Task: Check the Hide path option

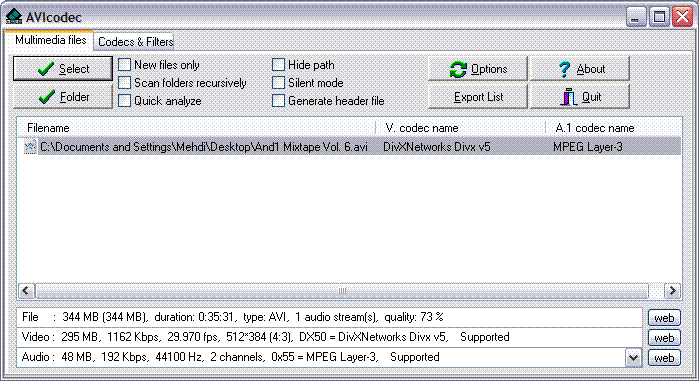Action: pyautogui.click(x=278, y=65)
